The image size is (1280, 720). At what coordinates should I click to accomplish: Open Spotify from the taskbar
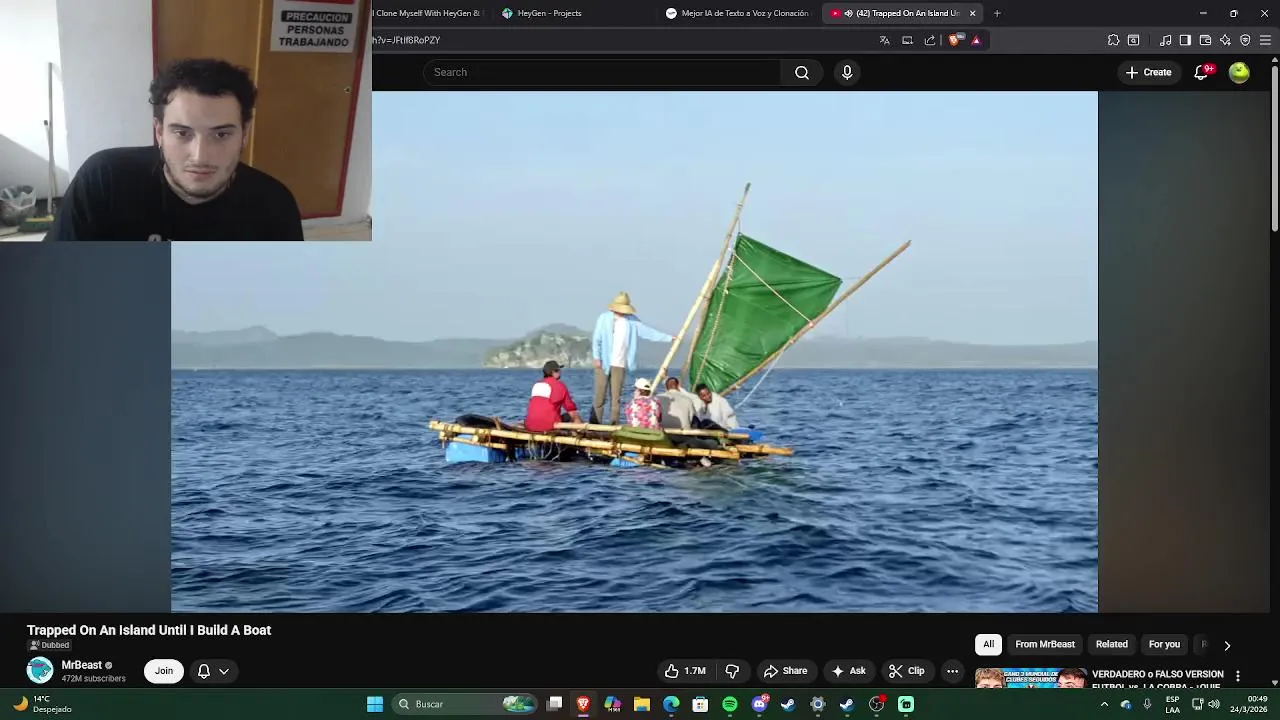coord(730,704)
